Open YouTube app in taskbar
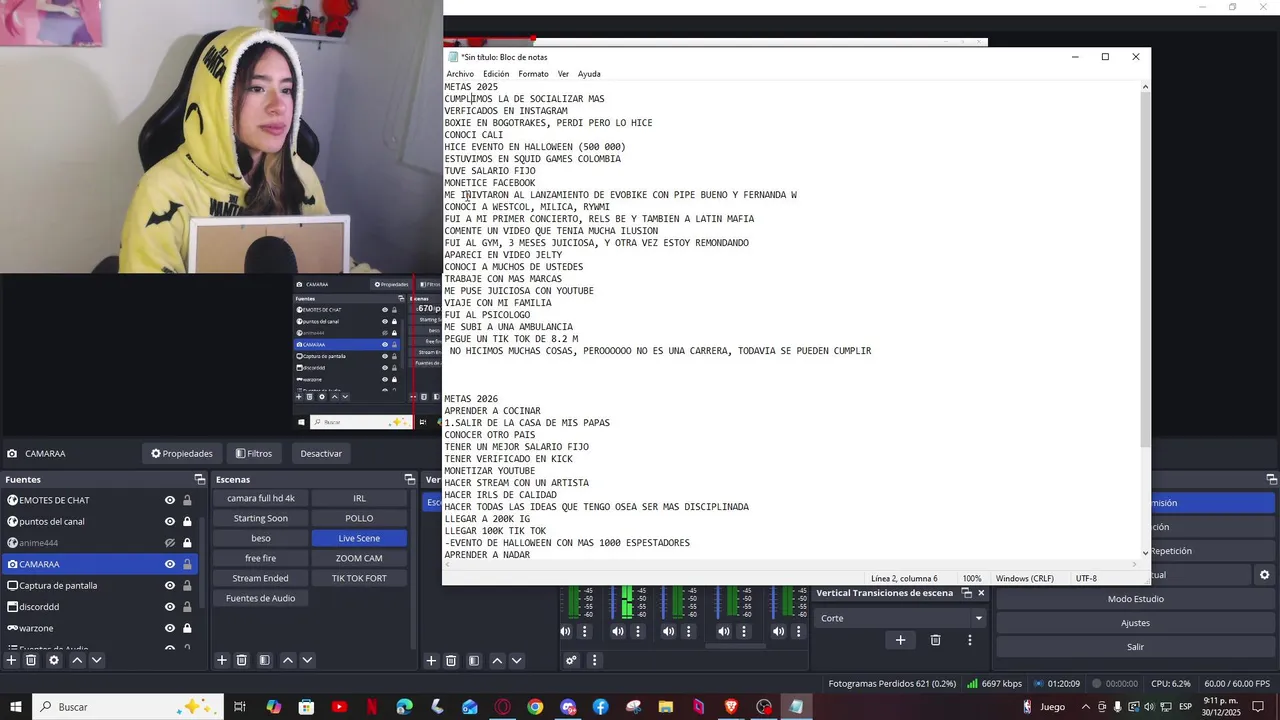The height and width of the screenshot is (720, 1280). [339, 707]
